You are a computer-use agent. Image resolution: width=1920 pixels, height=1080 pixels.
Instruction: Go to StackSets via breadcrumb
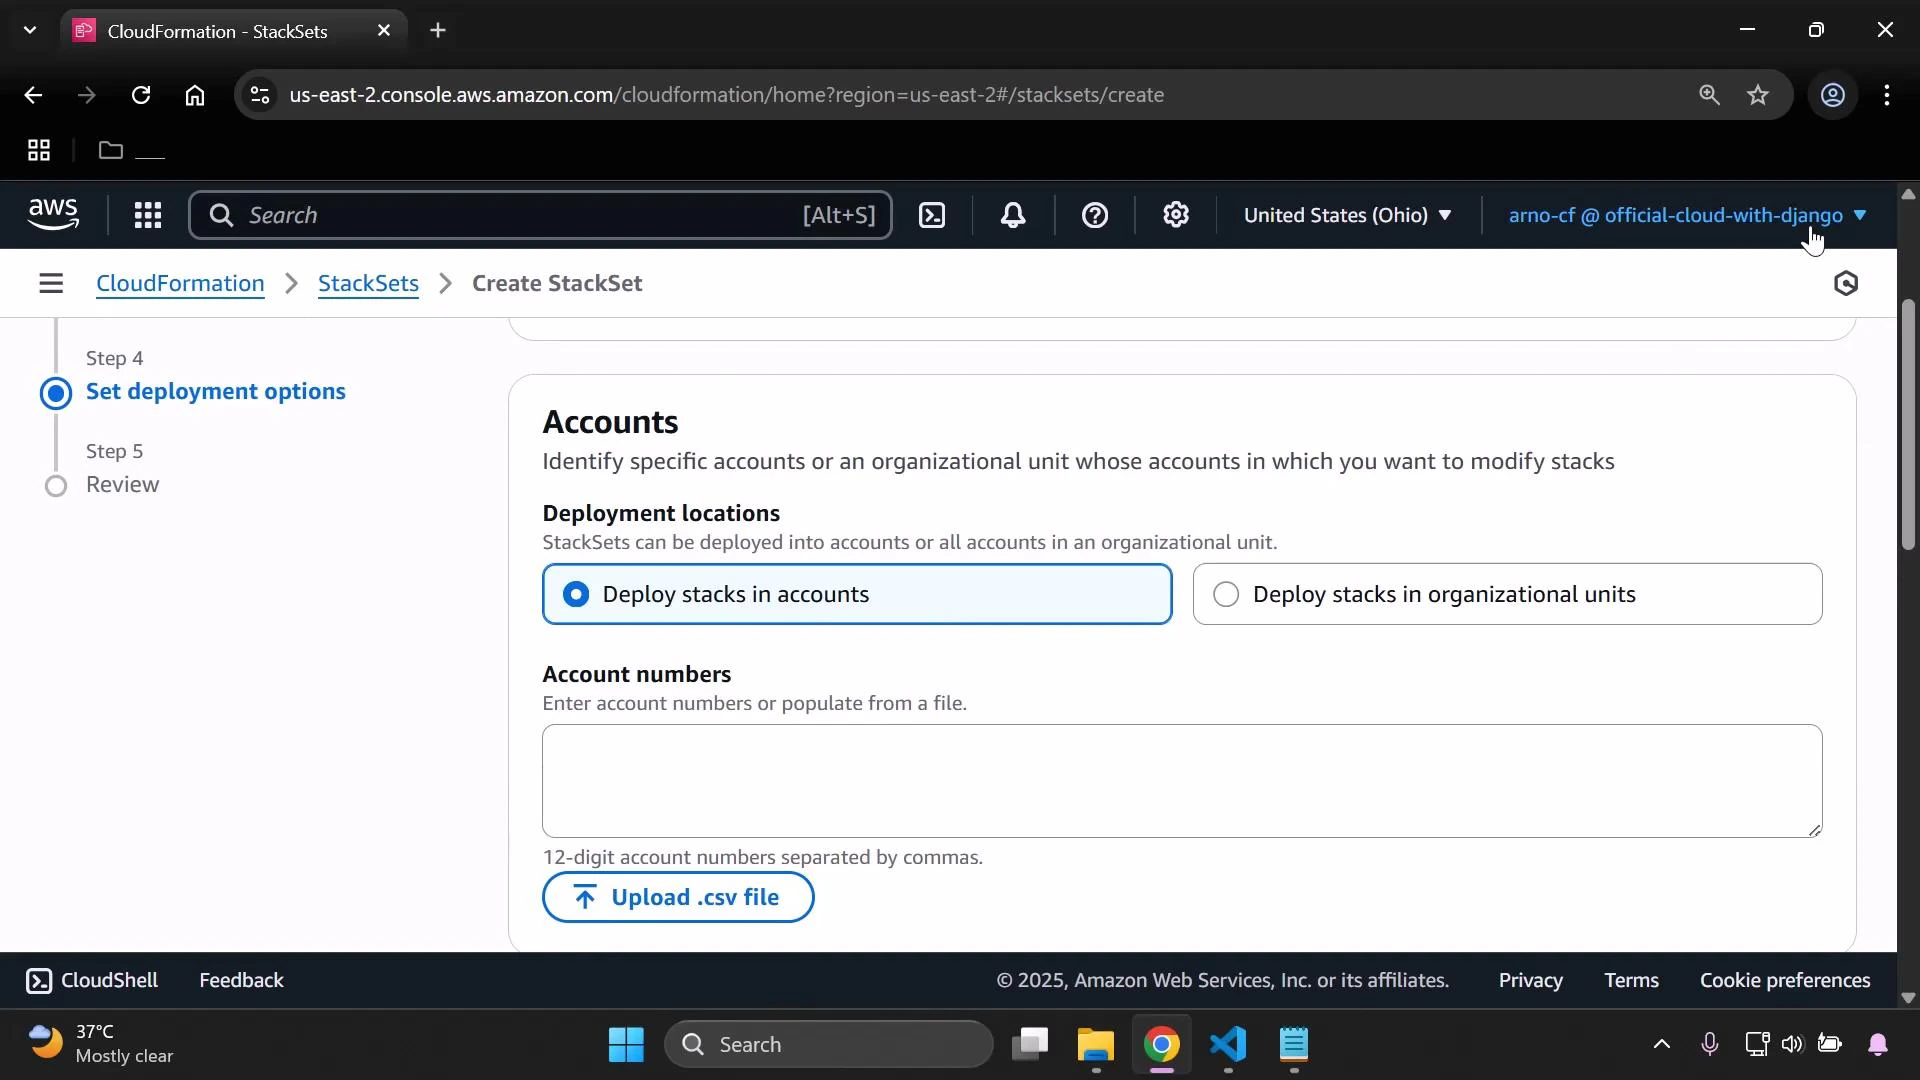(368, 283)
